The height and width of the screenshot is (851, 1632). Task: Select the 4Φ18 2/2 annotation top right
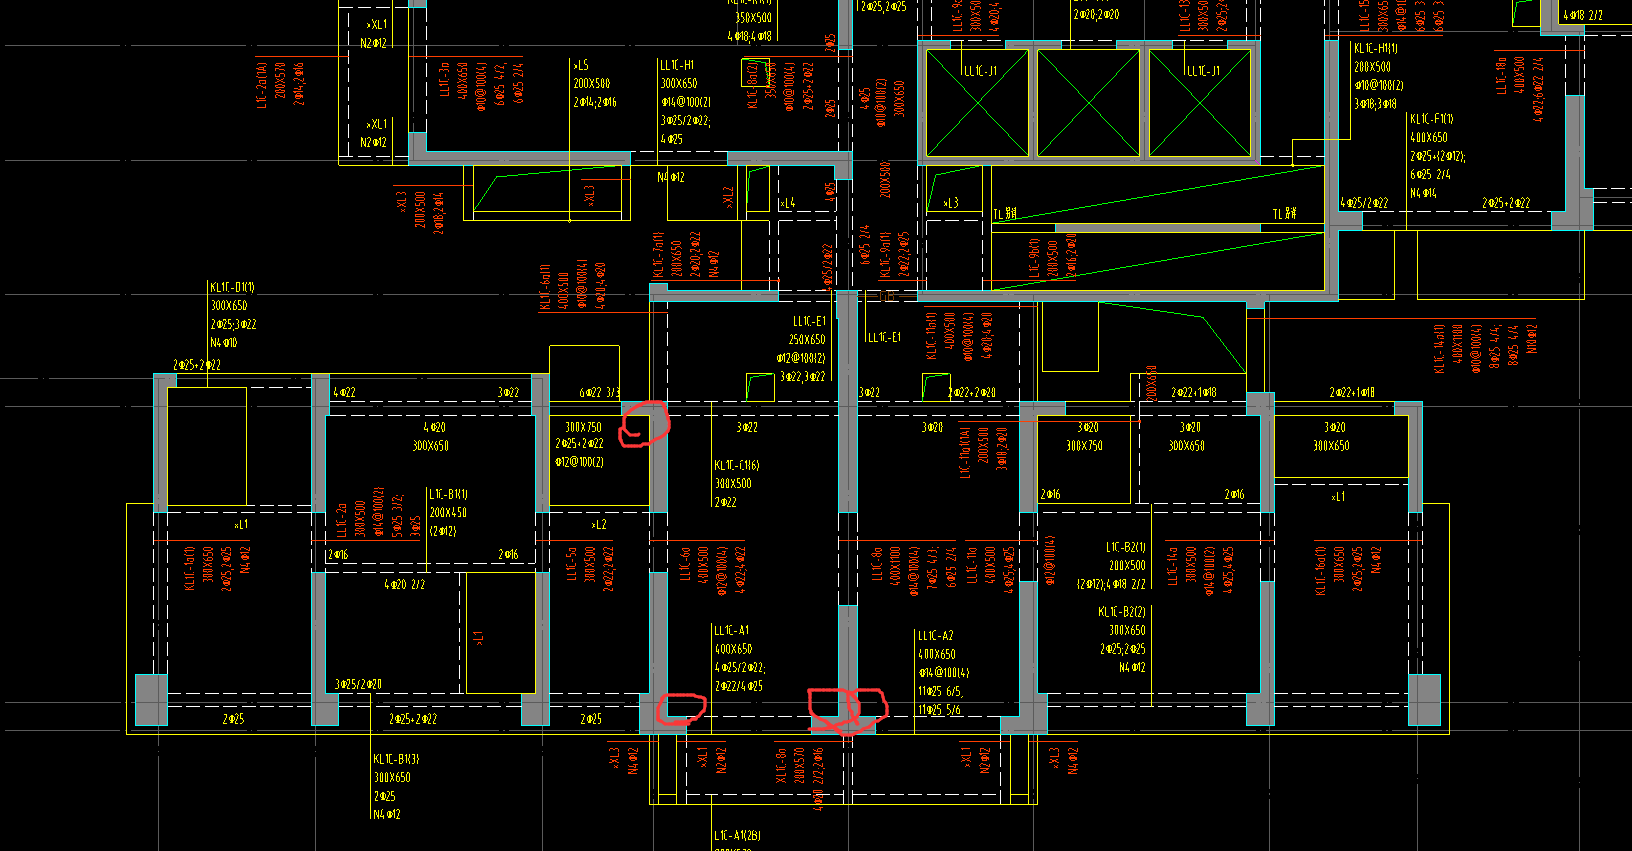(x=1583, y=15)
